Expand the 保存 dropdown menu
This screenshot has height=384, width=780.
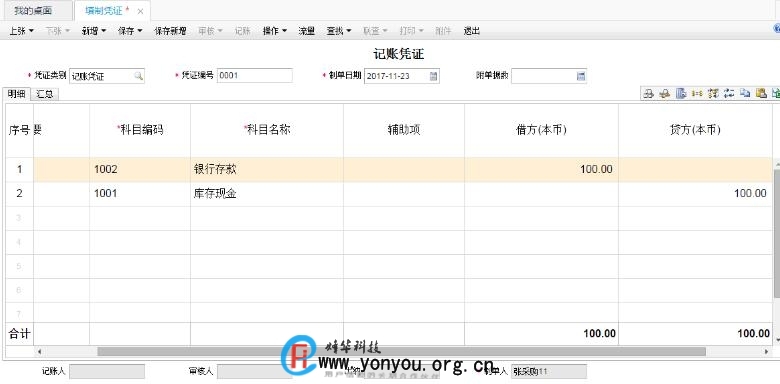[x=130, y=31]
